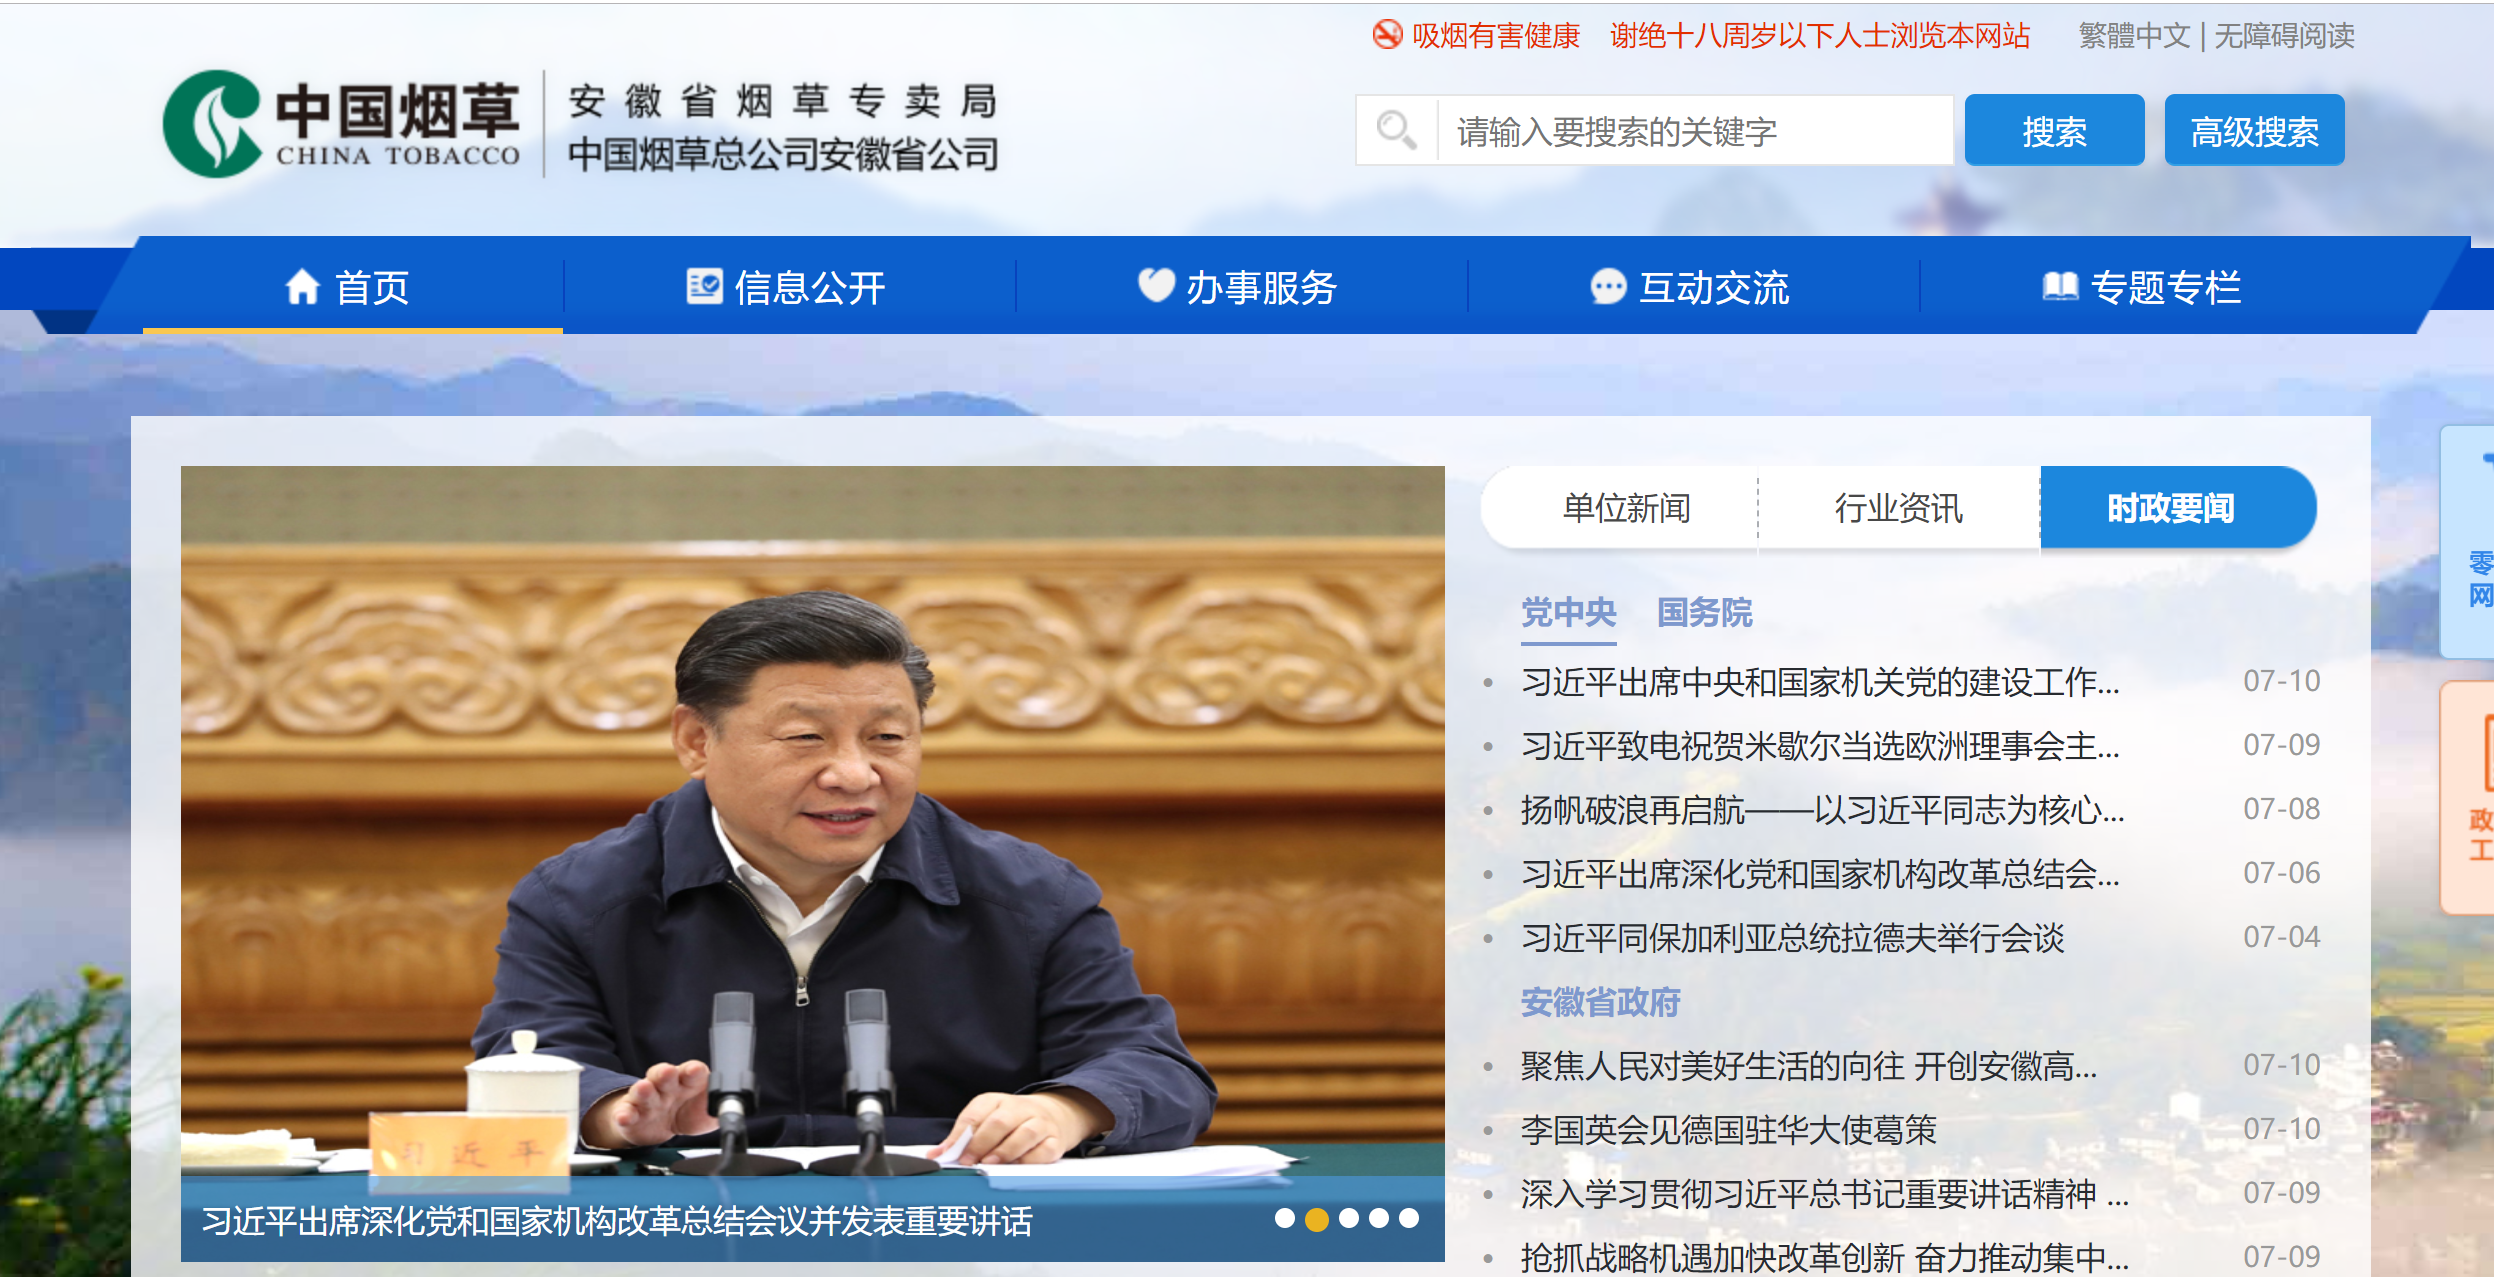This screenshot has height=1277, width=2494.
Task: Click the open book icon beside 专题专栏
Action: (2060, 287)
